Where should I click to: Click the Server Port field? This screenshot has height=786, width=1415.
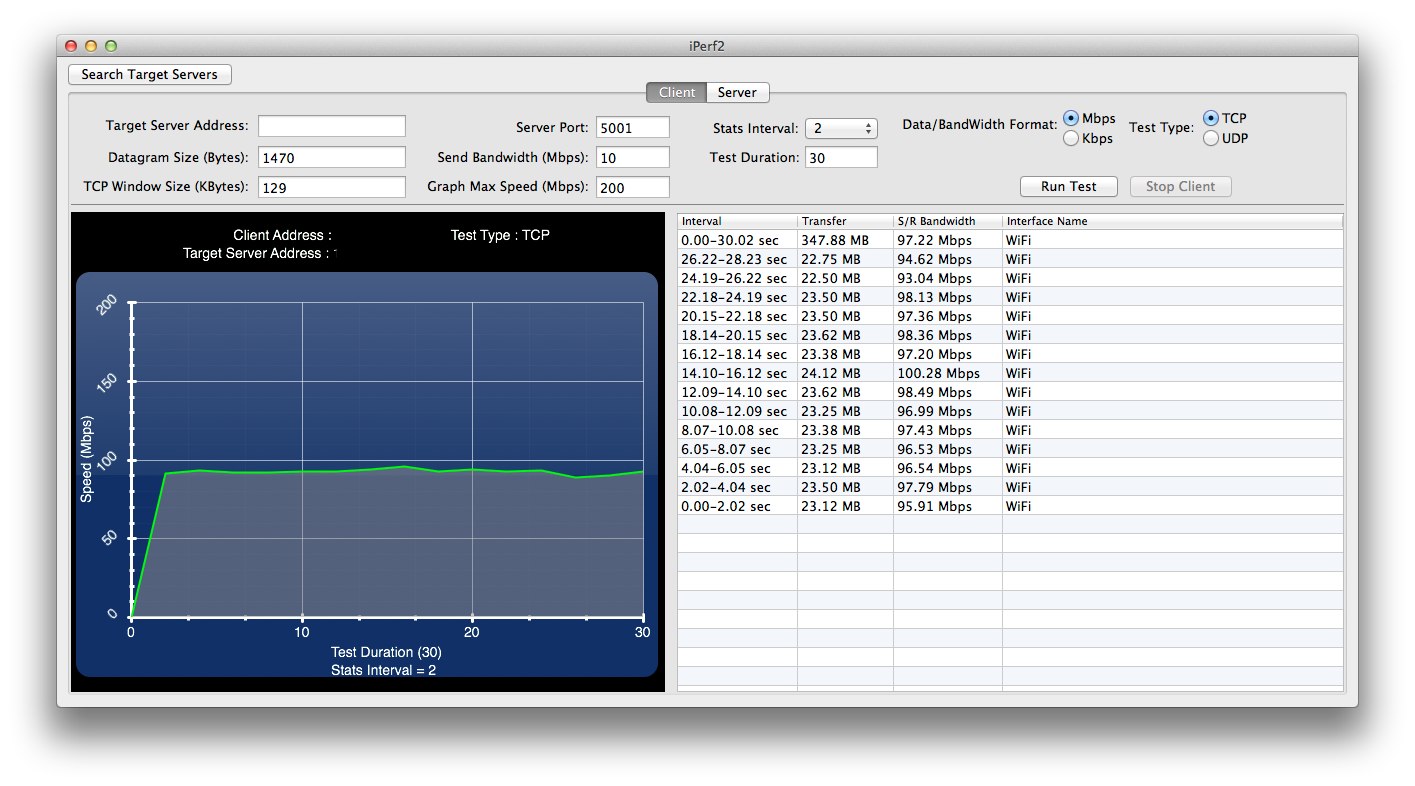pos(633,127)
